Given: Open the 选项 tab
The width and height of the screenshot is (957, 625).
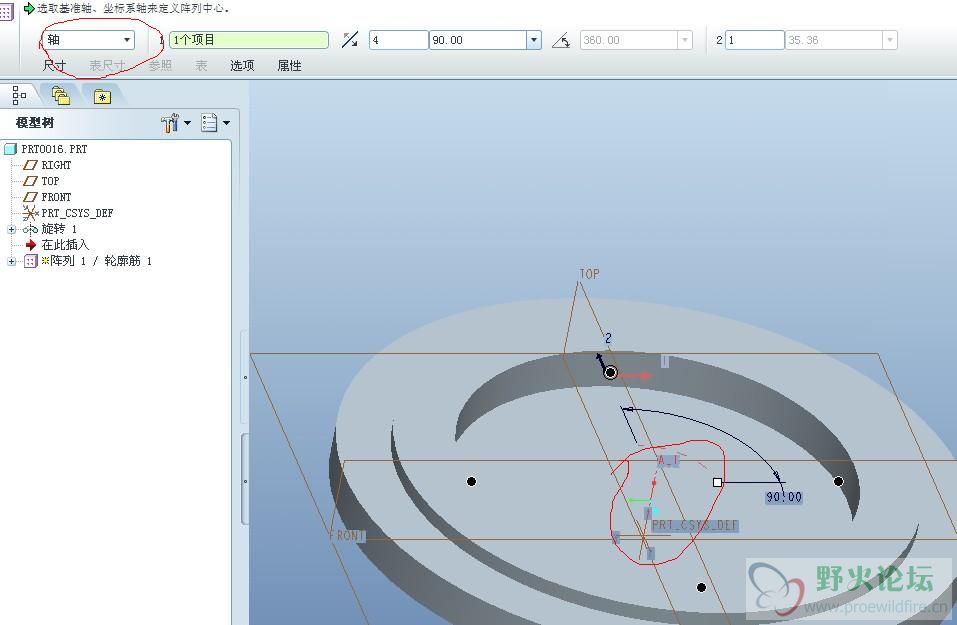Looking at the screenshot, I should point(242,65).
